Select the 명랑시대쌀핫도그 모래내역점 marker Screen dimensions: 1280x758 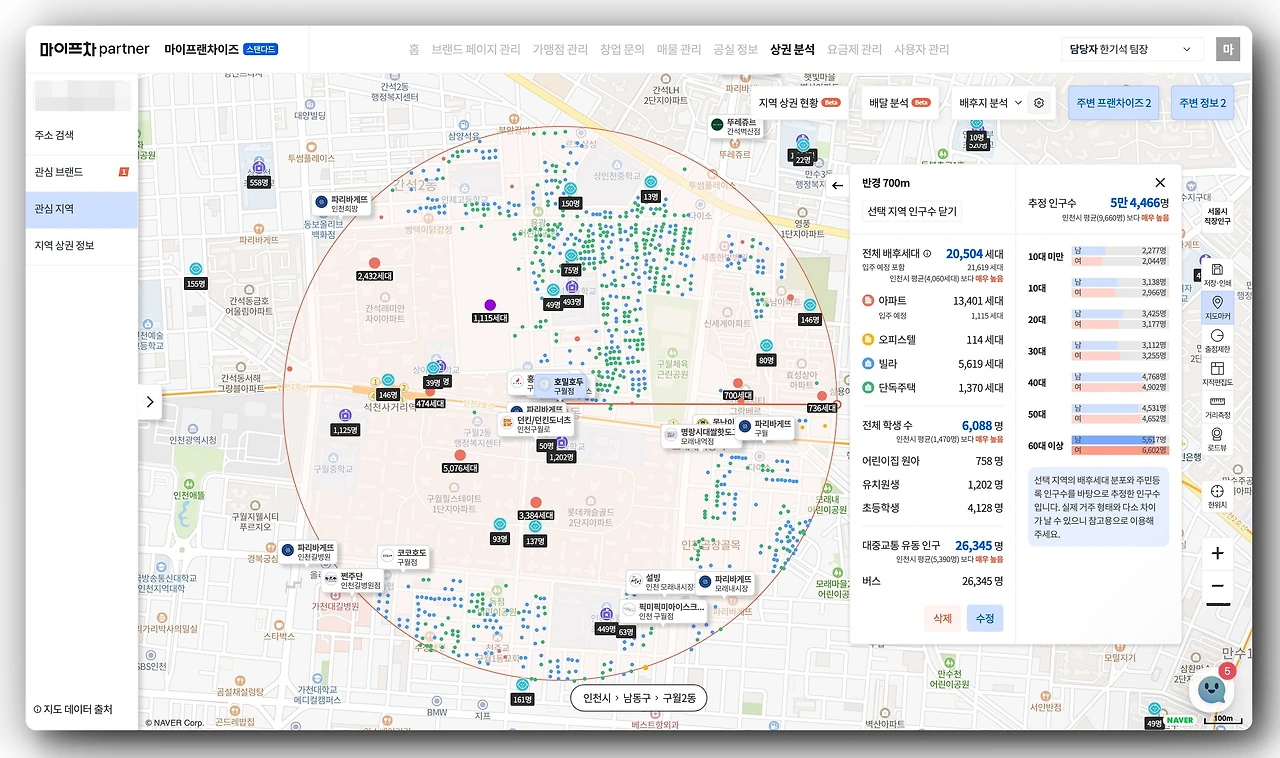tap(699, 435)
